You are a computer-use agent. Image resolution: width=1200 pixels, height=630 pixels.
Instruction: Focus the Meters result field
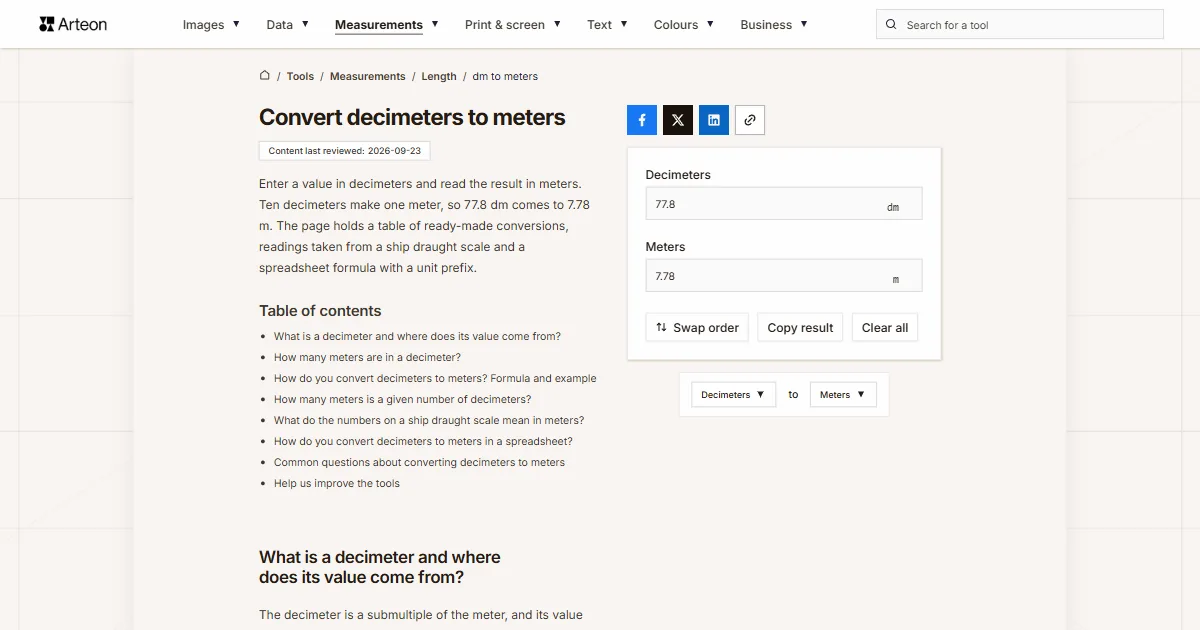[x=784, y=276]
